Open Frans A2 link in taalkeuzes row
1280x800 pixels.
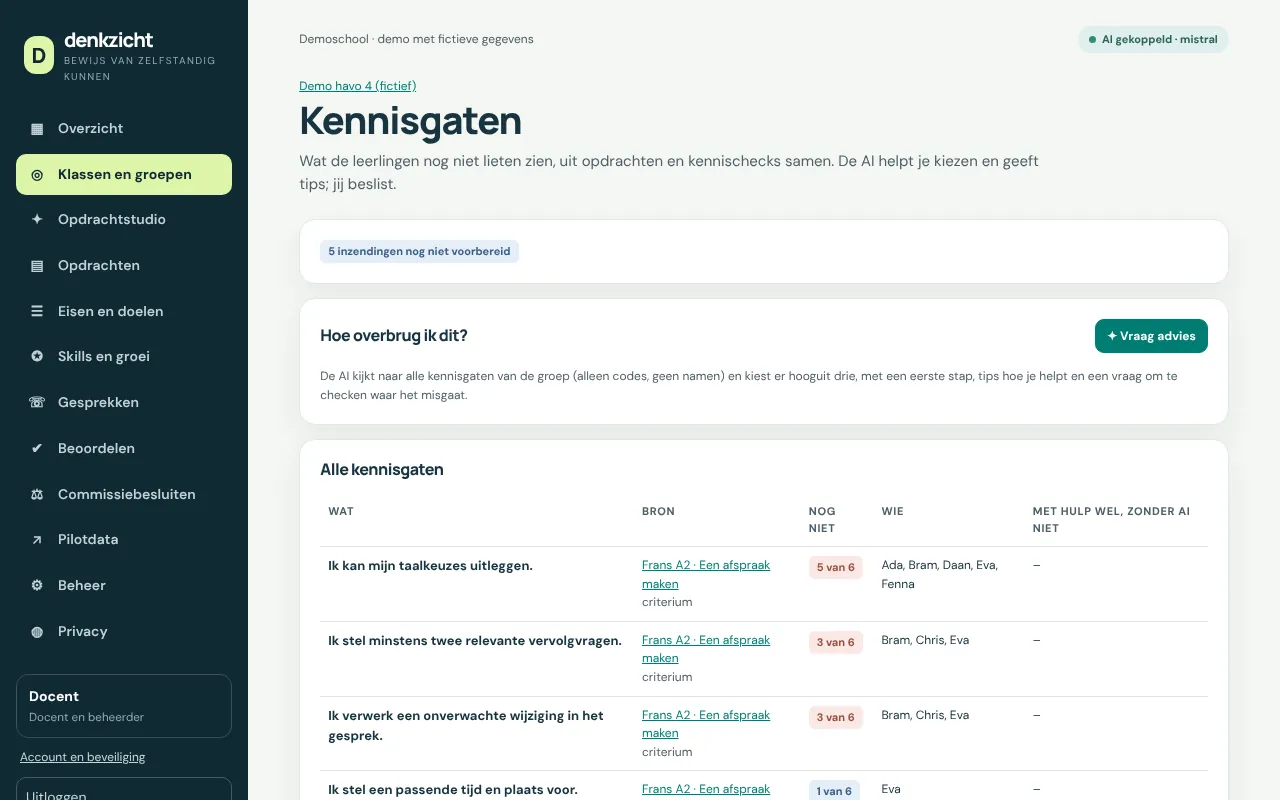706,574
